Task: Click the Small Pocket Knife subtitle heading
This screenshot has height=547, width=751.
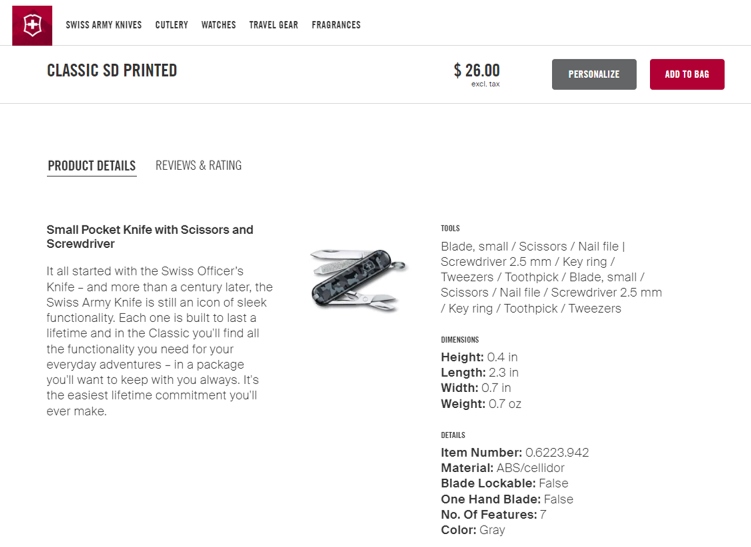Action: point(150,237)
